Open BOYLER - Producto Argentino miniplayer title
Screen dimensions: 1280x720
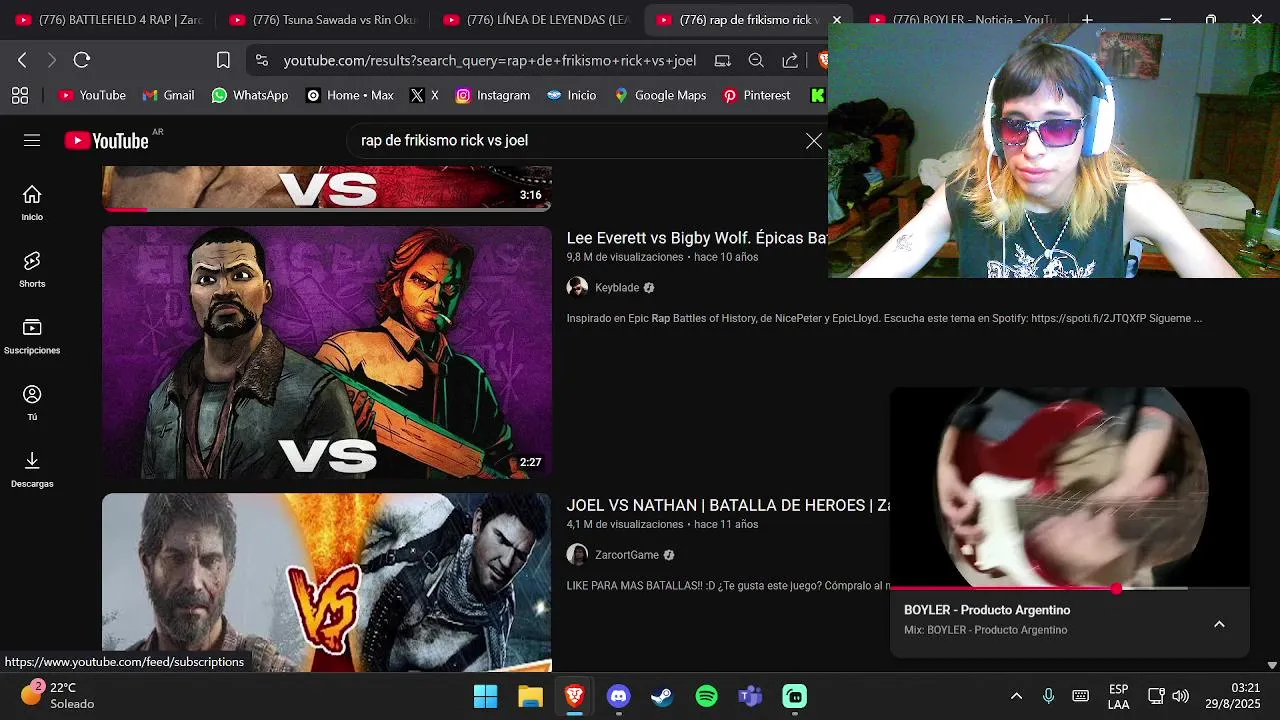pyautogui.click(x=987, y=610)
